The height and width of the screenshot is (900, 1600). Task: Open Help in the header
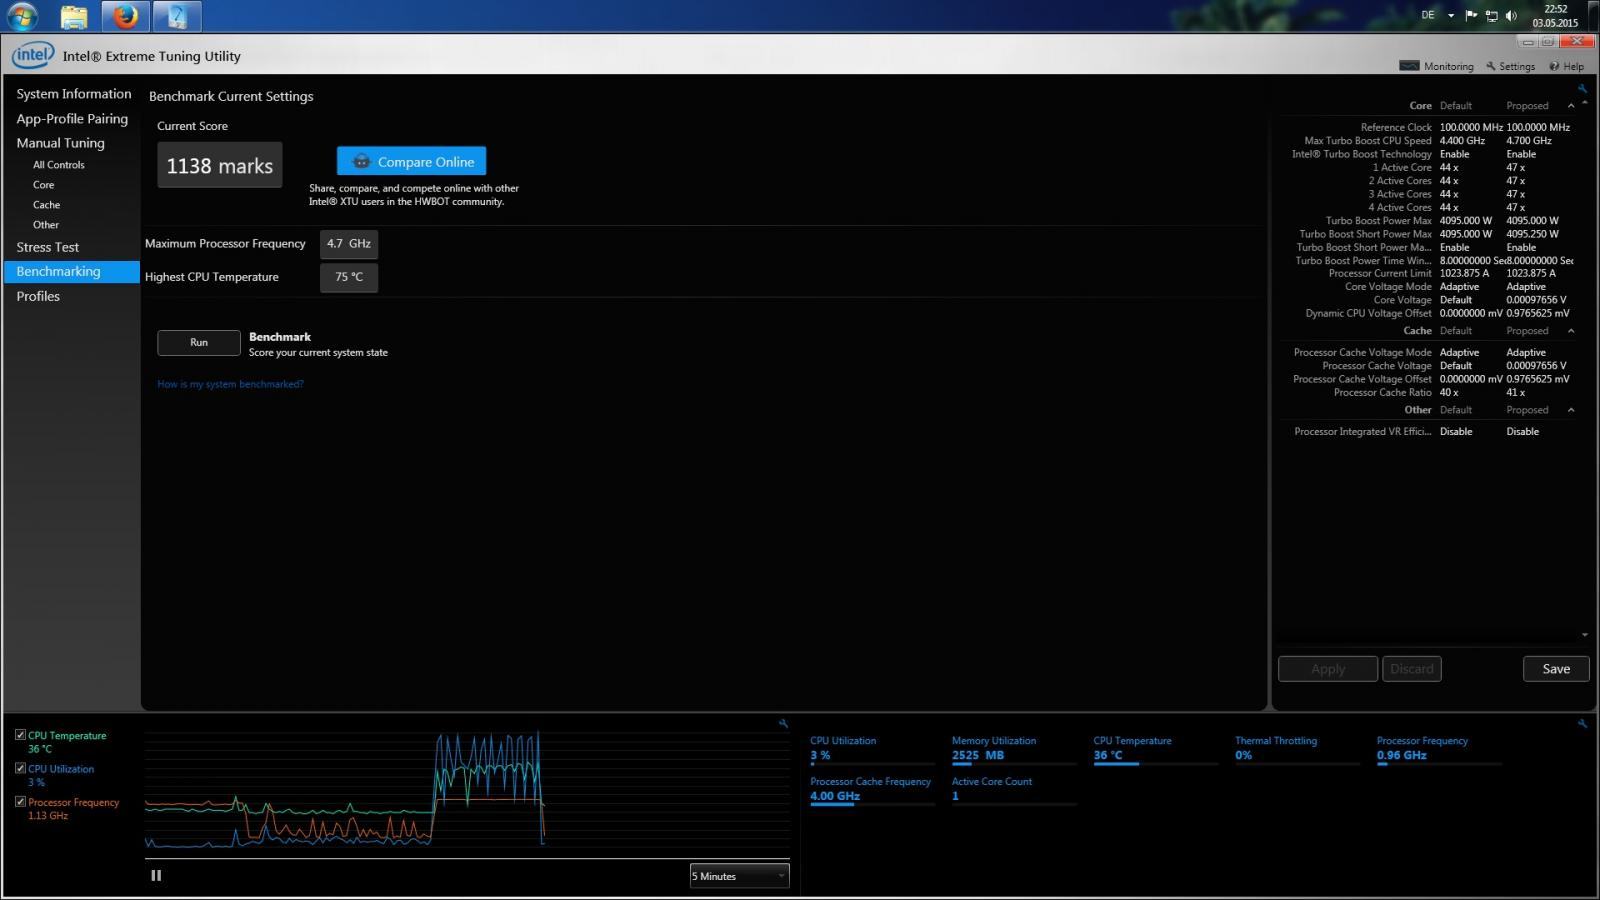click(x=1566, y=66)
